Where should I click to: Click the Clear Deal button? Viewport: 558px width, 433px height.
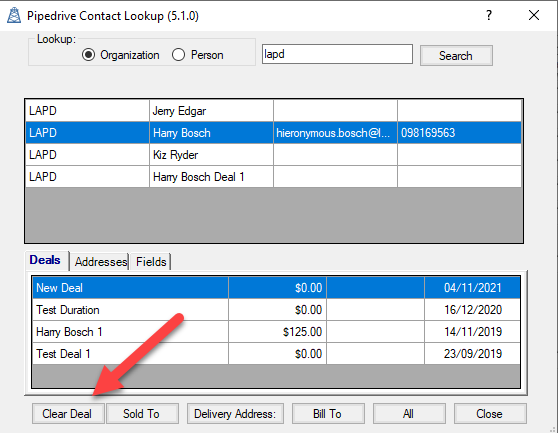(x=68, y=413)
